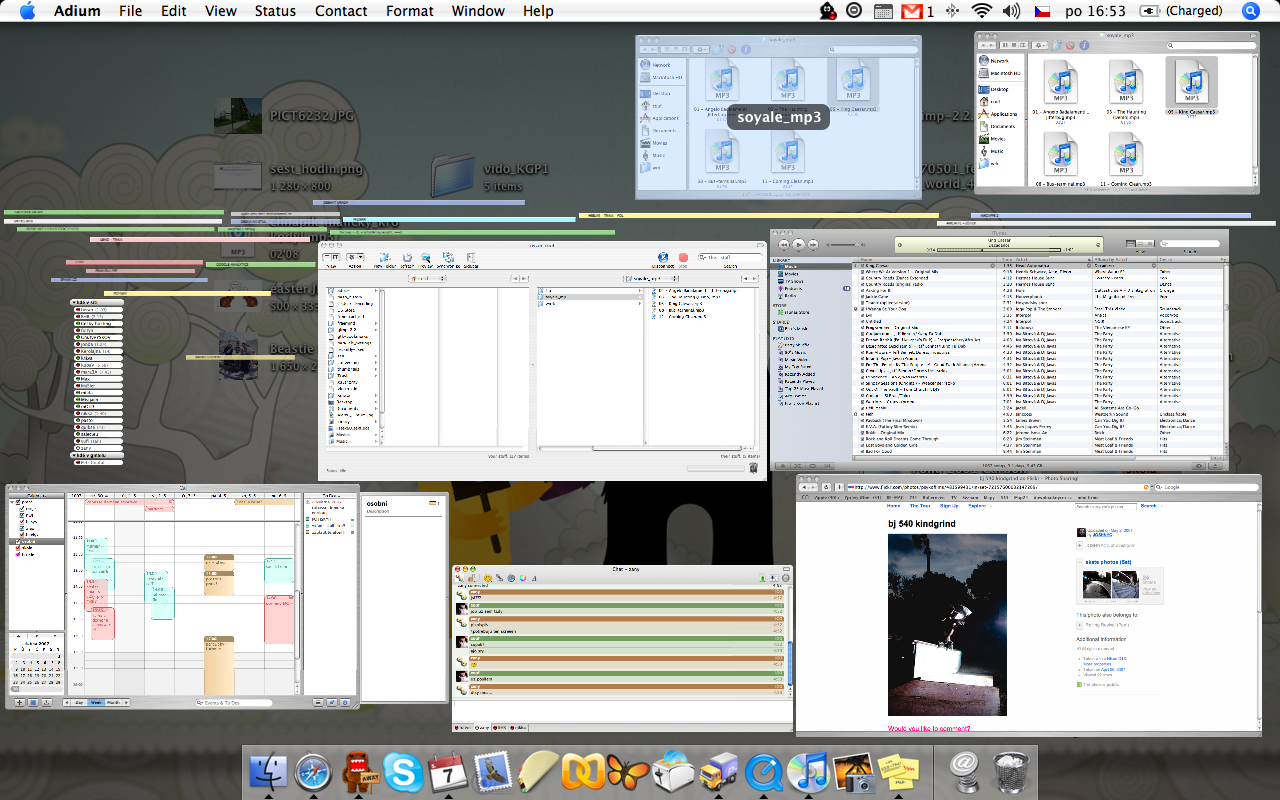Click the iCal 'Events & To Dos' search field
This screenshot has height=800, width=1280.
point(234,703)
